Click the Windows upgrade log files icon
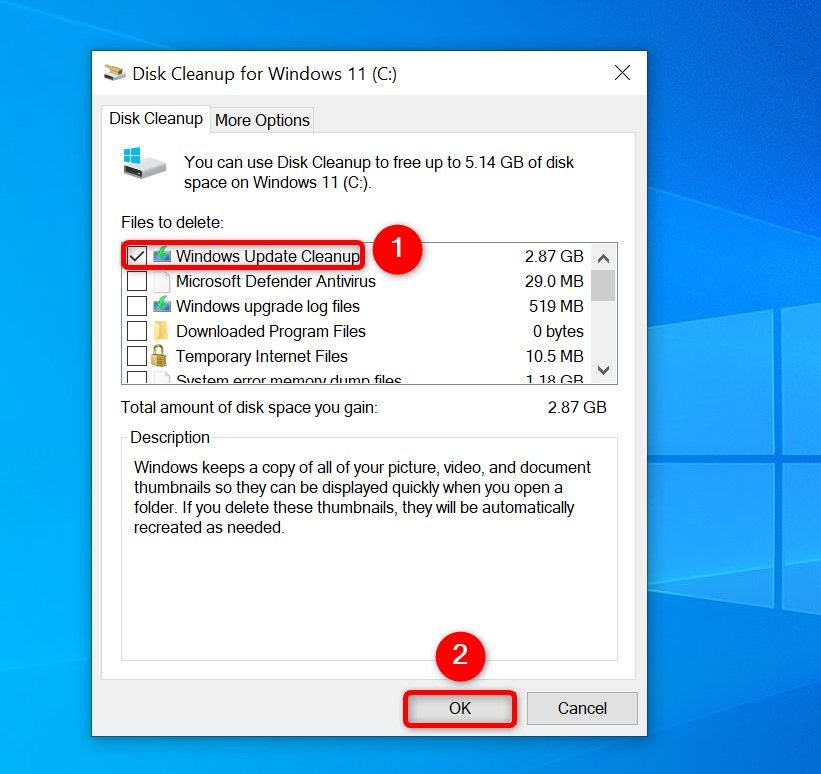821x774 pixels. coord(161,306)
